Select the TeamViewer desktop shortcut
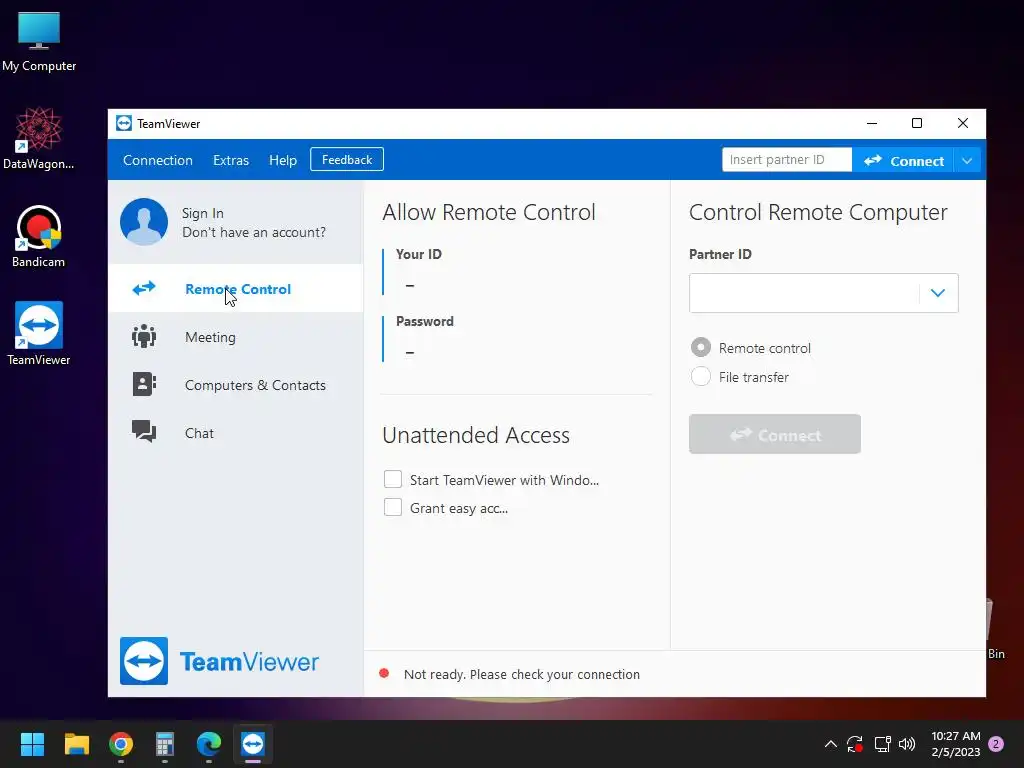Viewport: 1024px width, 768px height. tap(39, 334)
